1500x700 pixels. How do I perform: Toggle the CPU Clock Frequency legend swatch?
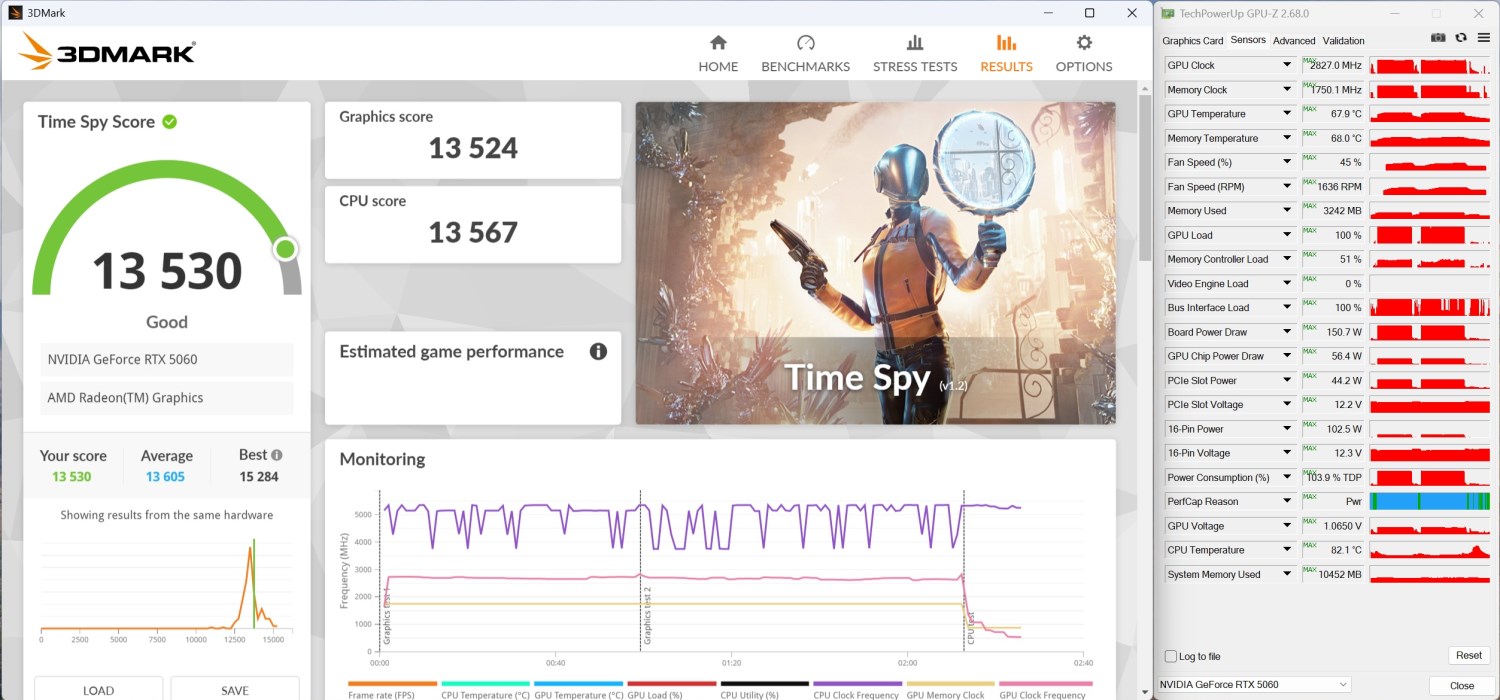(857, 684)
